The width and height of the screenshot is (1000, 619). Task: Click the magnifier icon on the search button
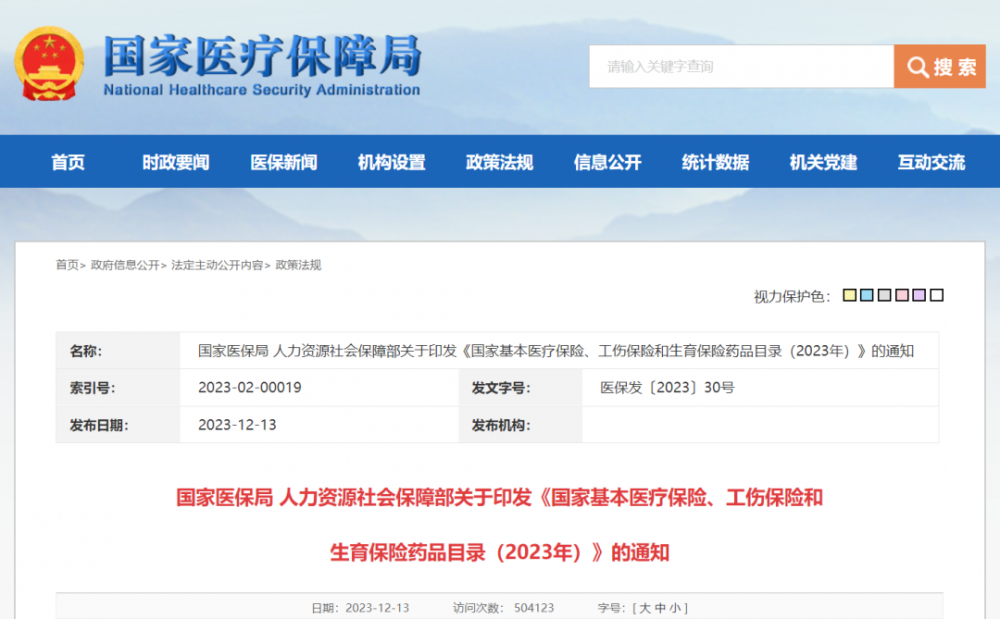tap(917, 67)
